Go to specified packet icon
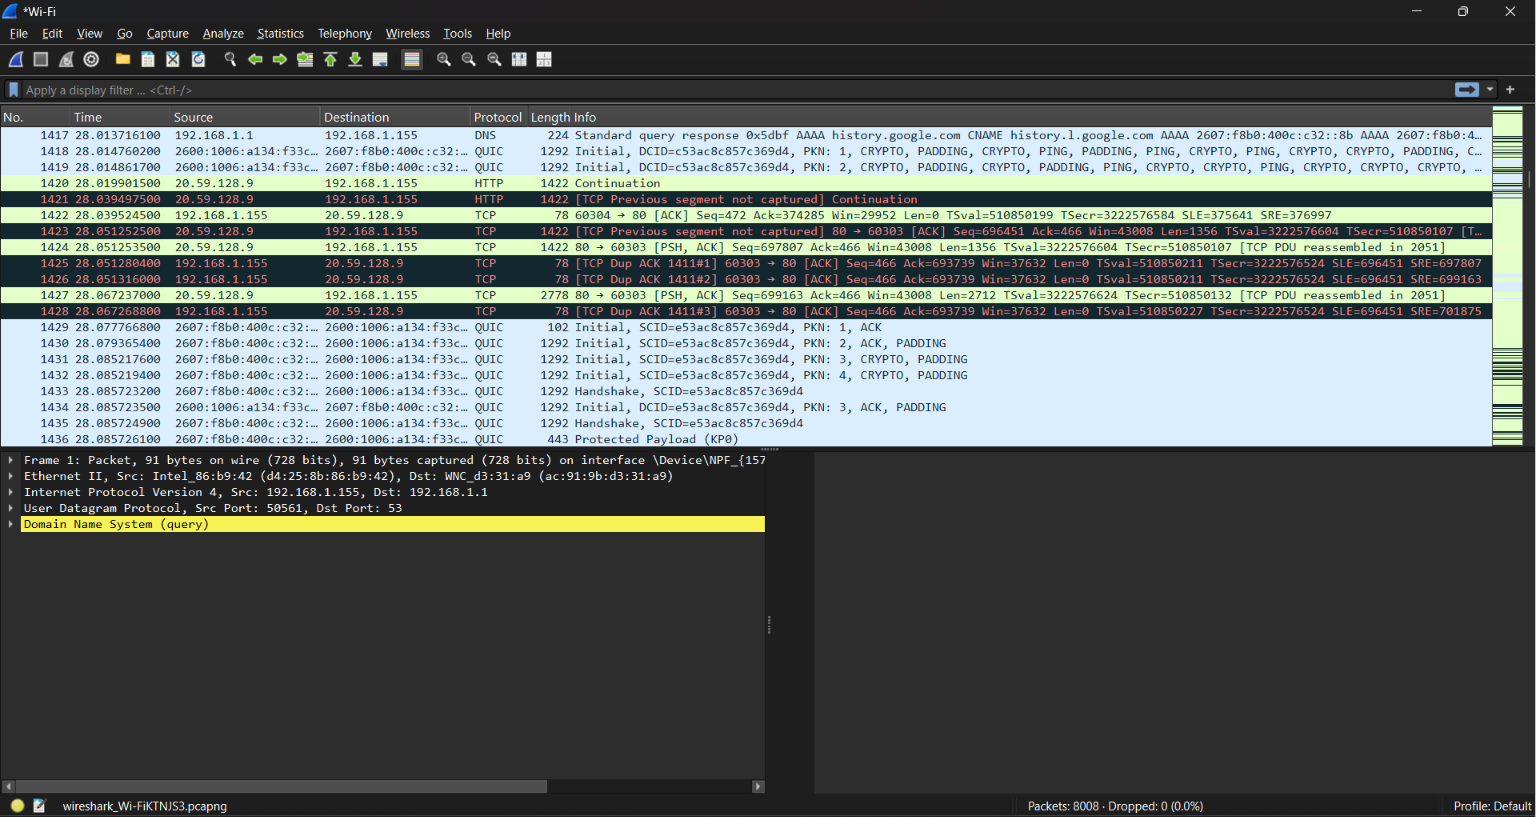The height and width of the screenshot is (817, 1536). pos(305,60)
